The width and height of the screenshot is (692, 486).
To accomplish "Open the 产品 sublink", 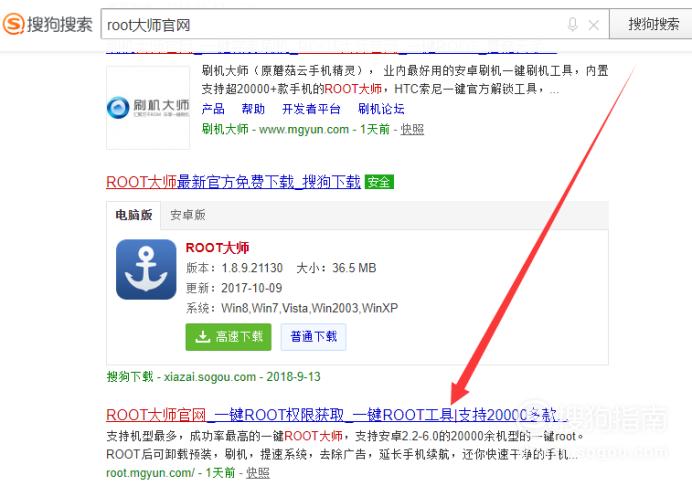I will (213, 109).
